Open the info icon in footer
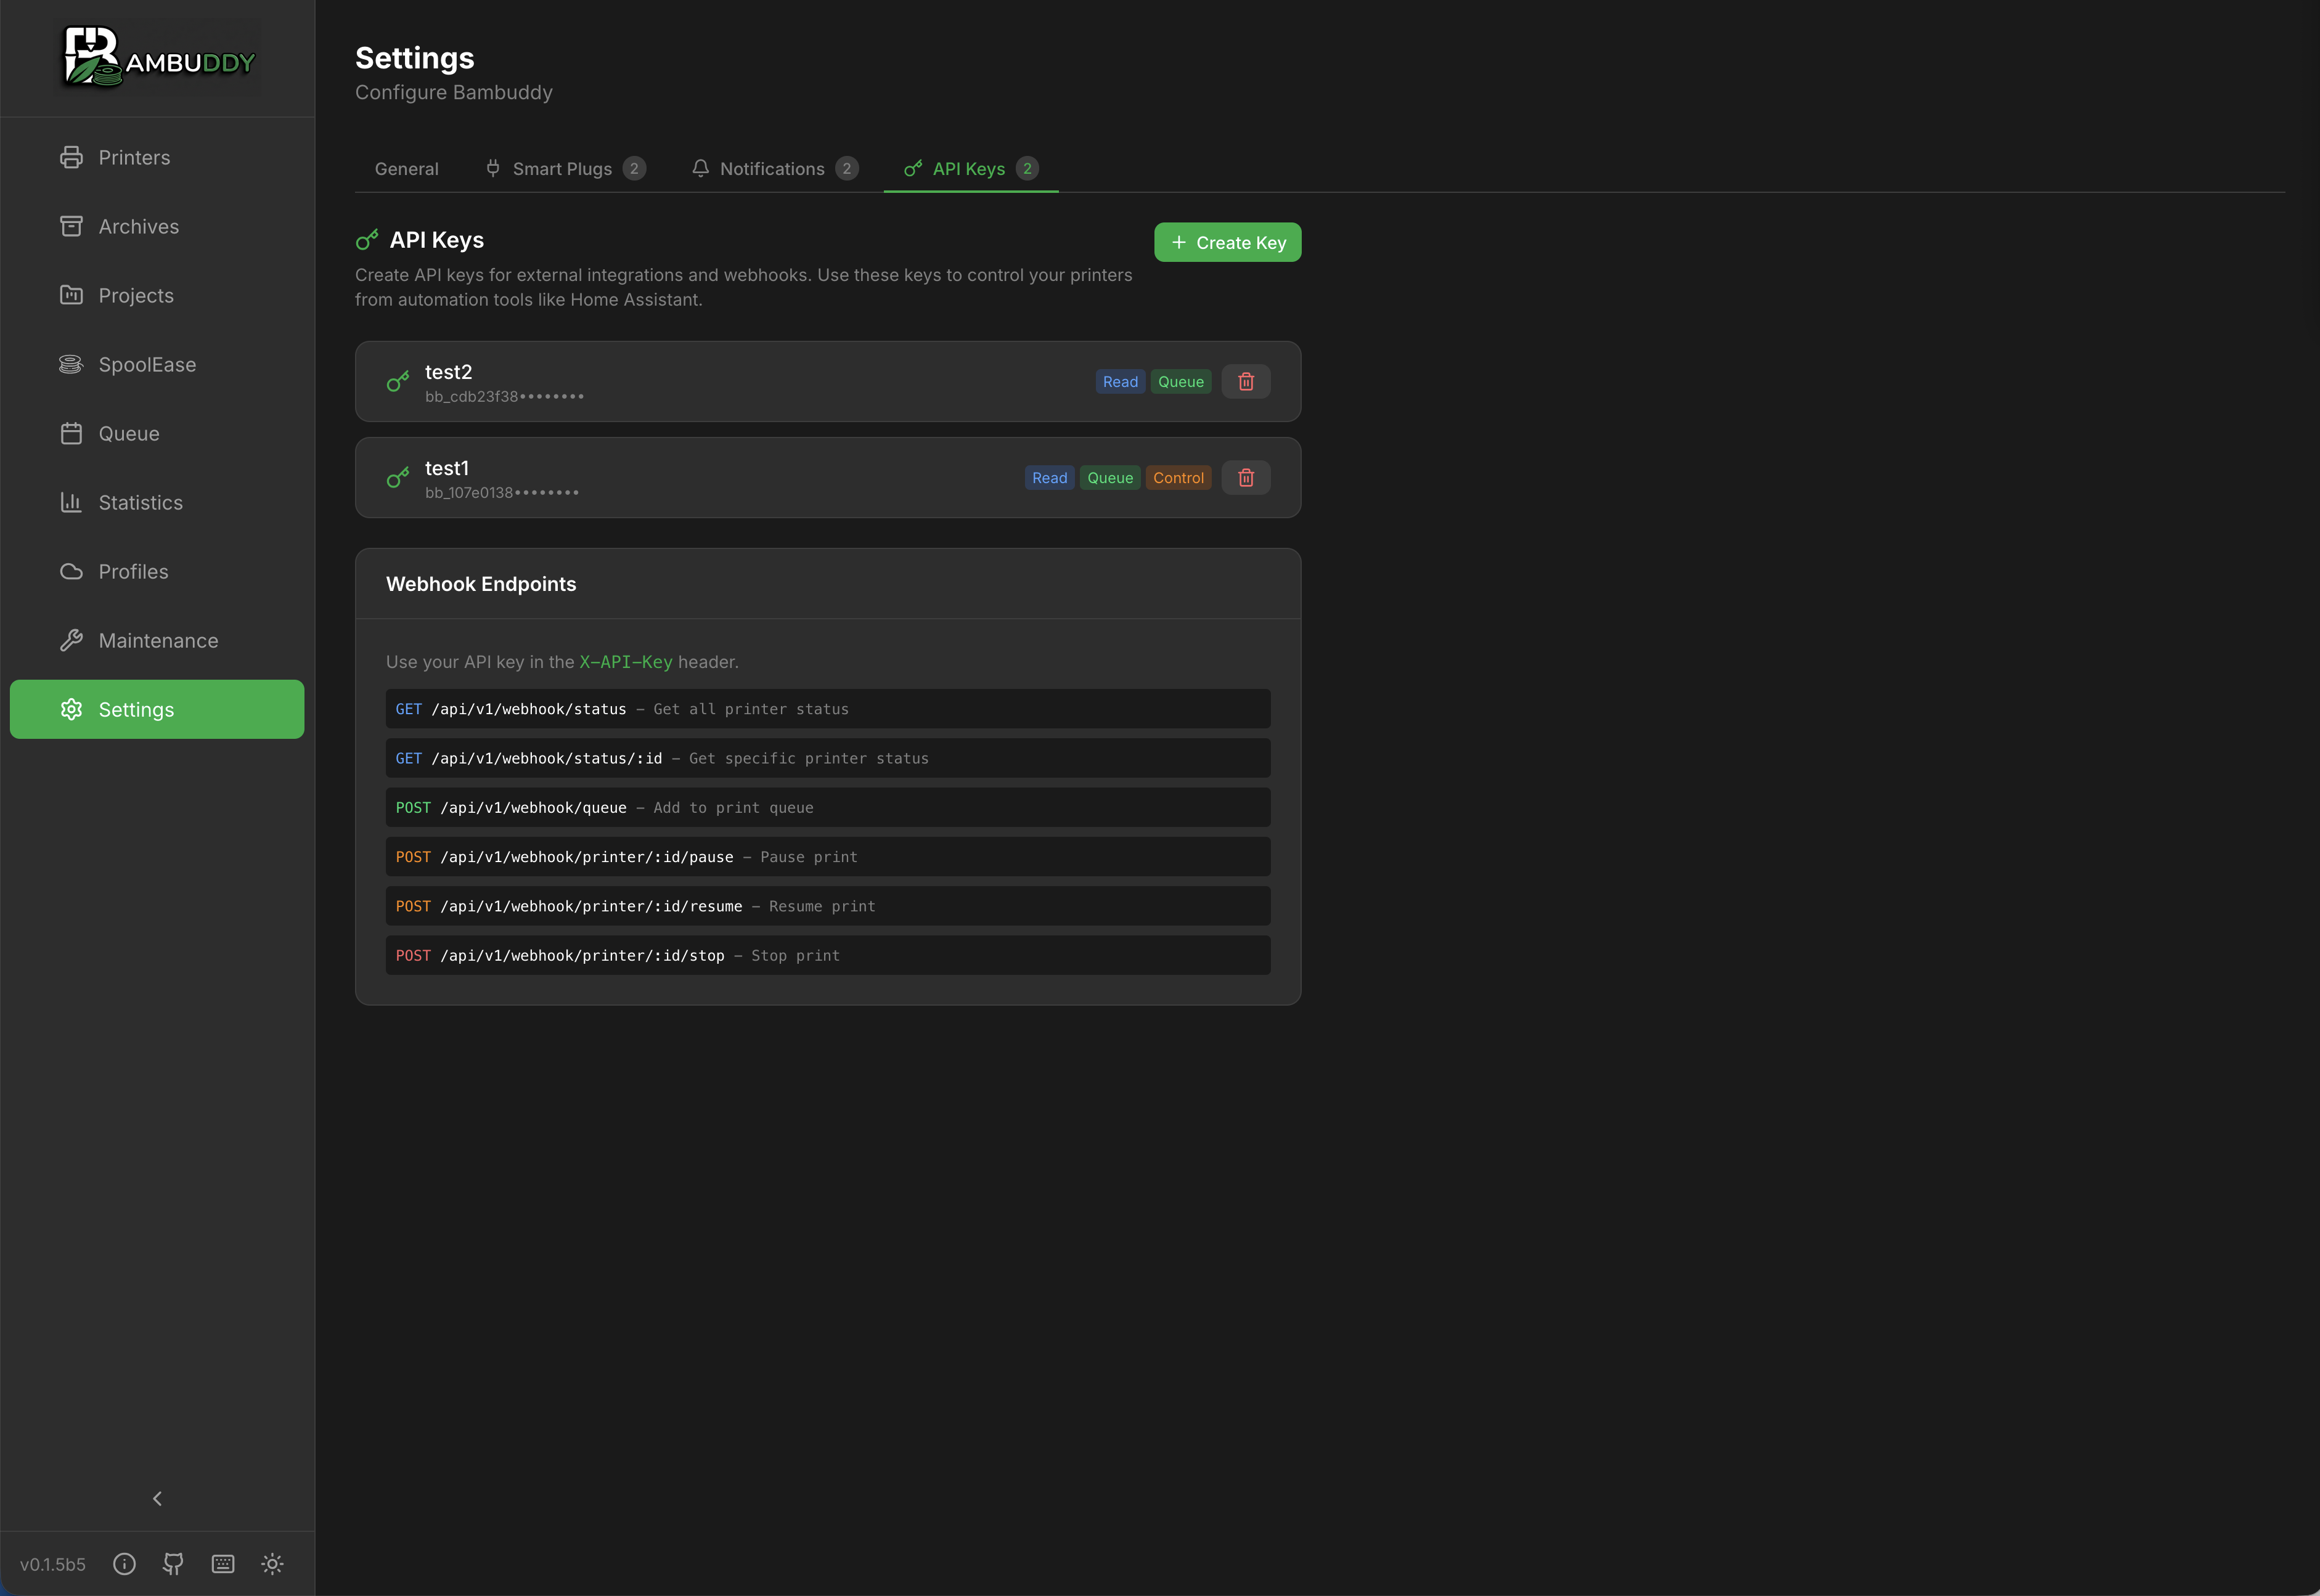Viewport: 2320px width, 1596px height. 124,1563
